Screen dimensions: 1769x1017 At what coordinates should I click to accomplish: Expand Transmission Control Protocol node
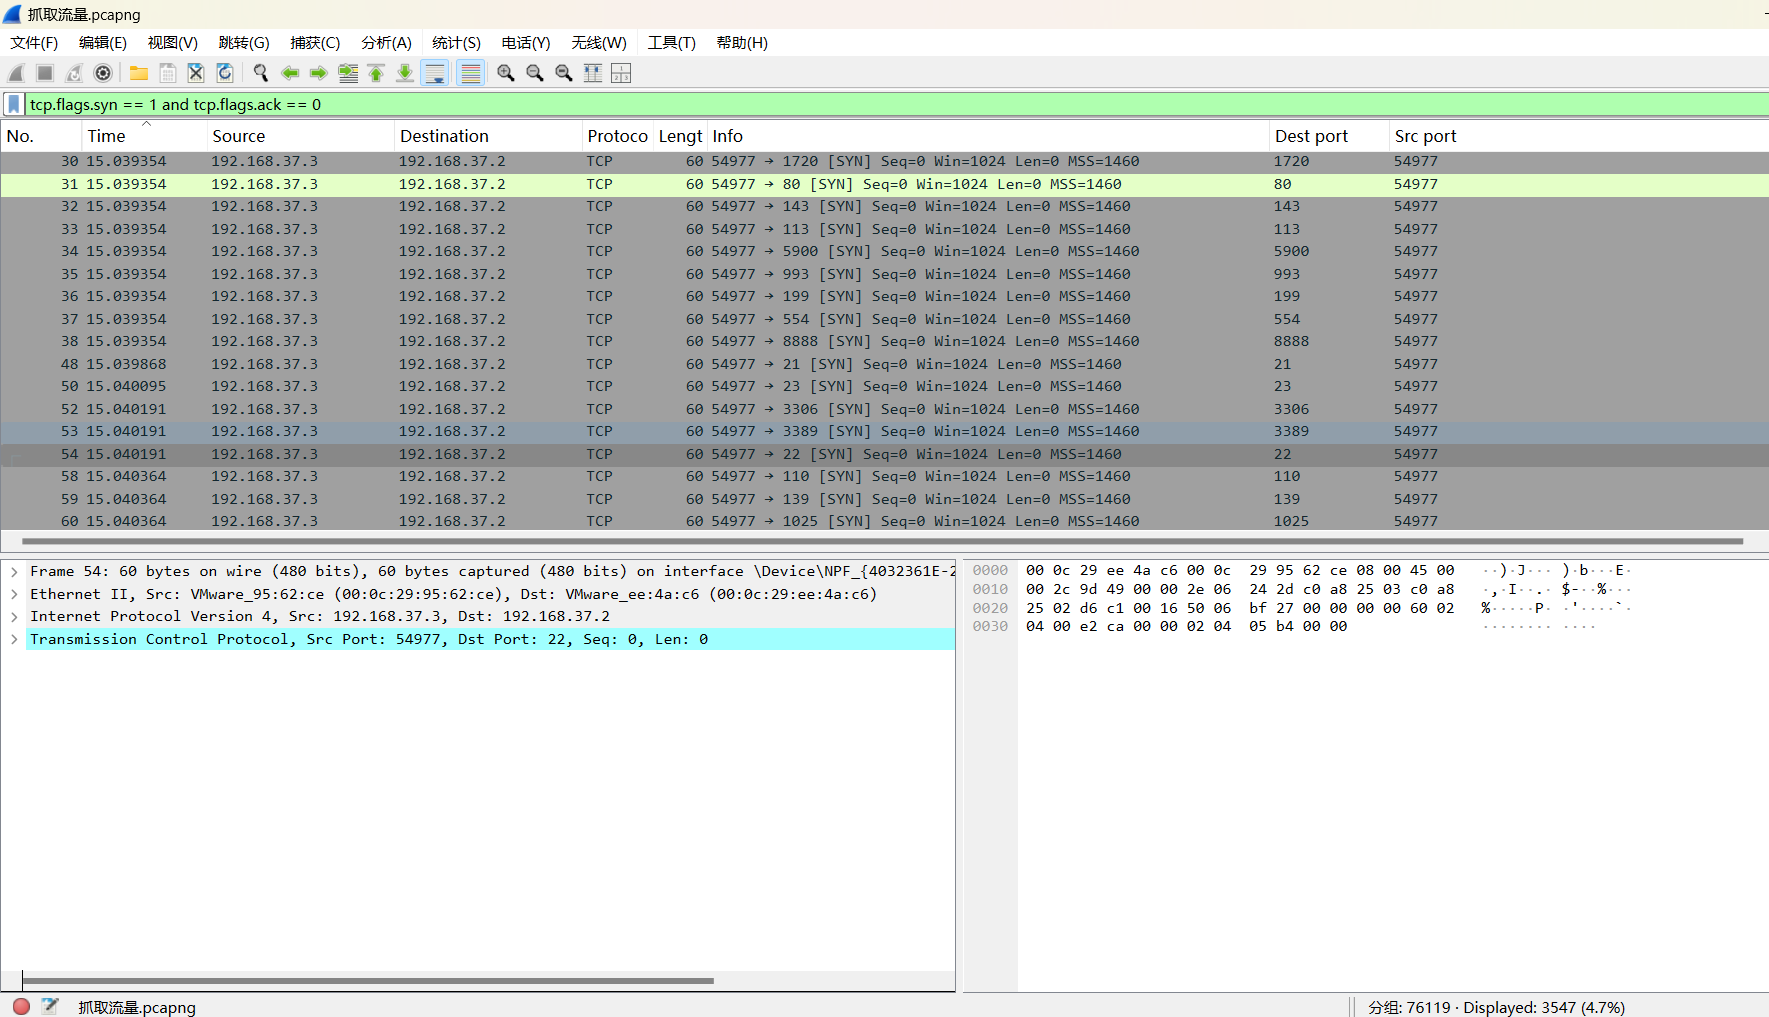point(14,639)
